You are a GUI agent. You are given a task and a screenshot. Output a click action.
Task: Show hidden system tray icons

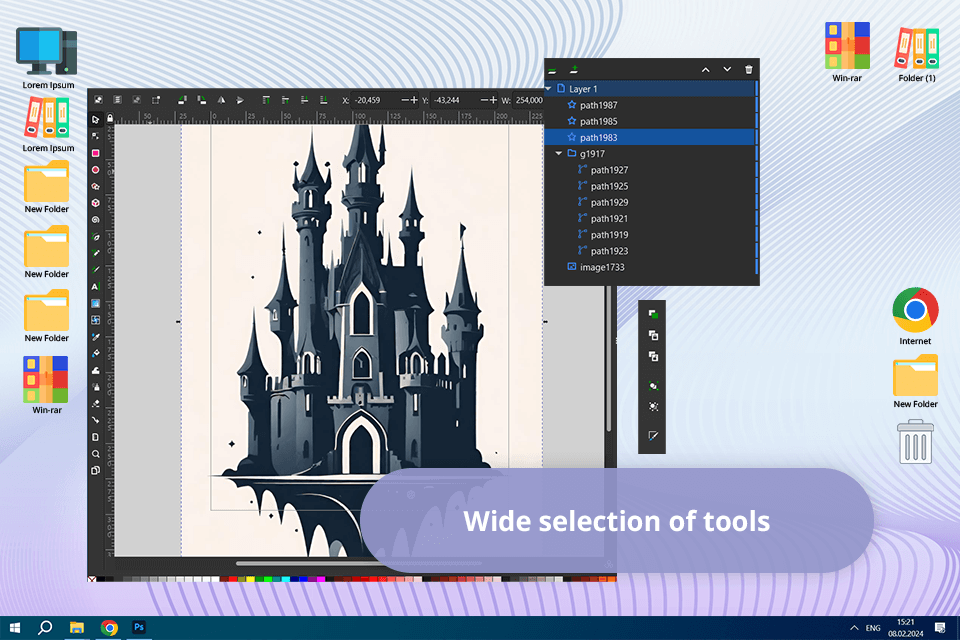(853, 628)
